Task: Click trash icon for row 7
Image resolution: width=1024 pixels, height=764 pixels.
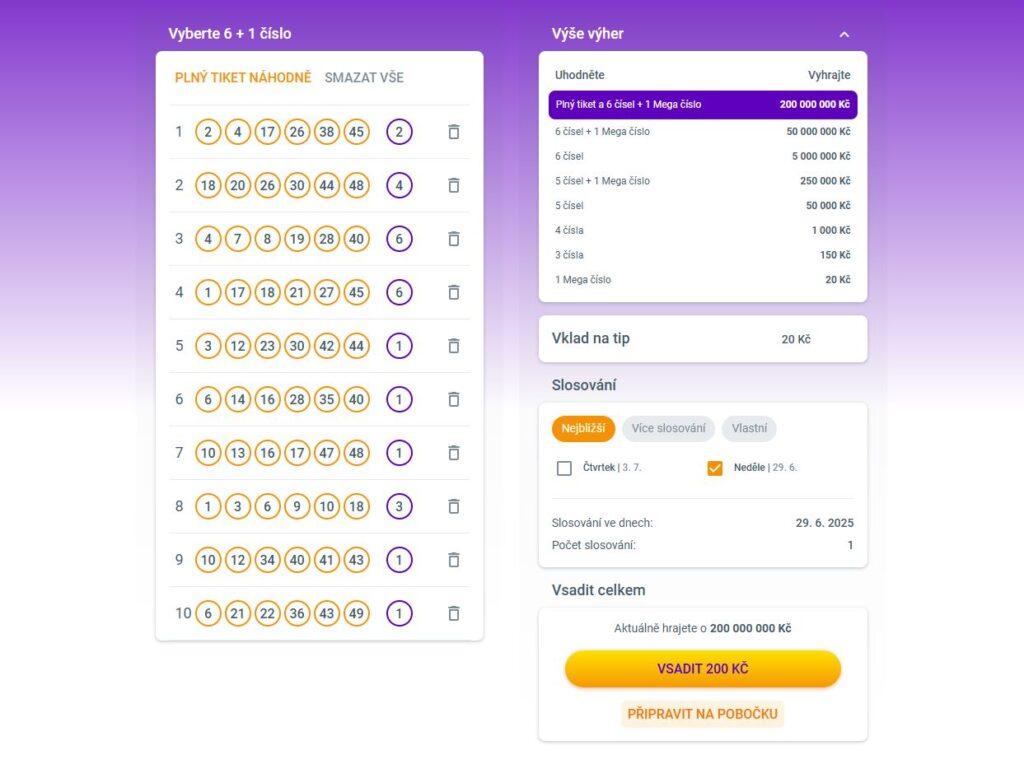Action: 454,453
